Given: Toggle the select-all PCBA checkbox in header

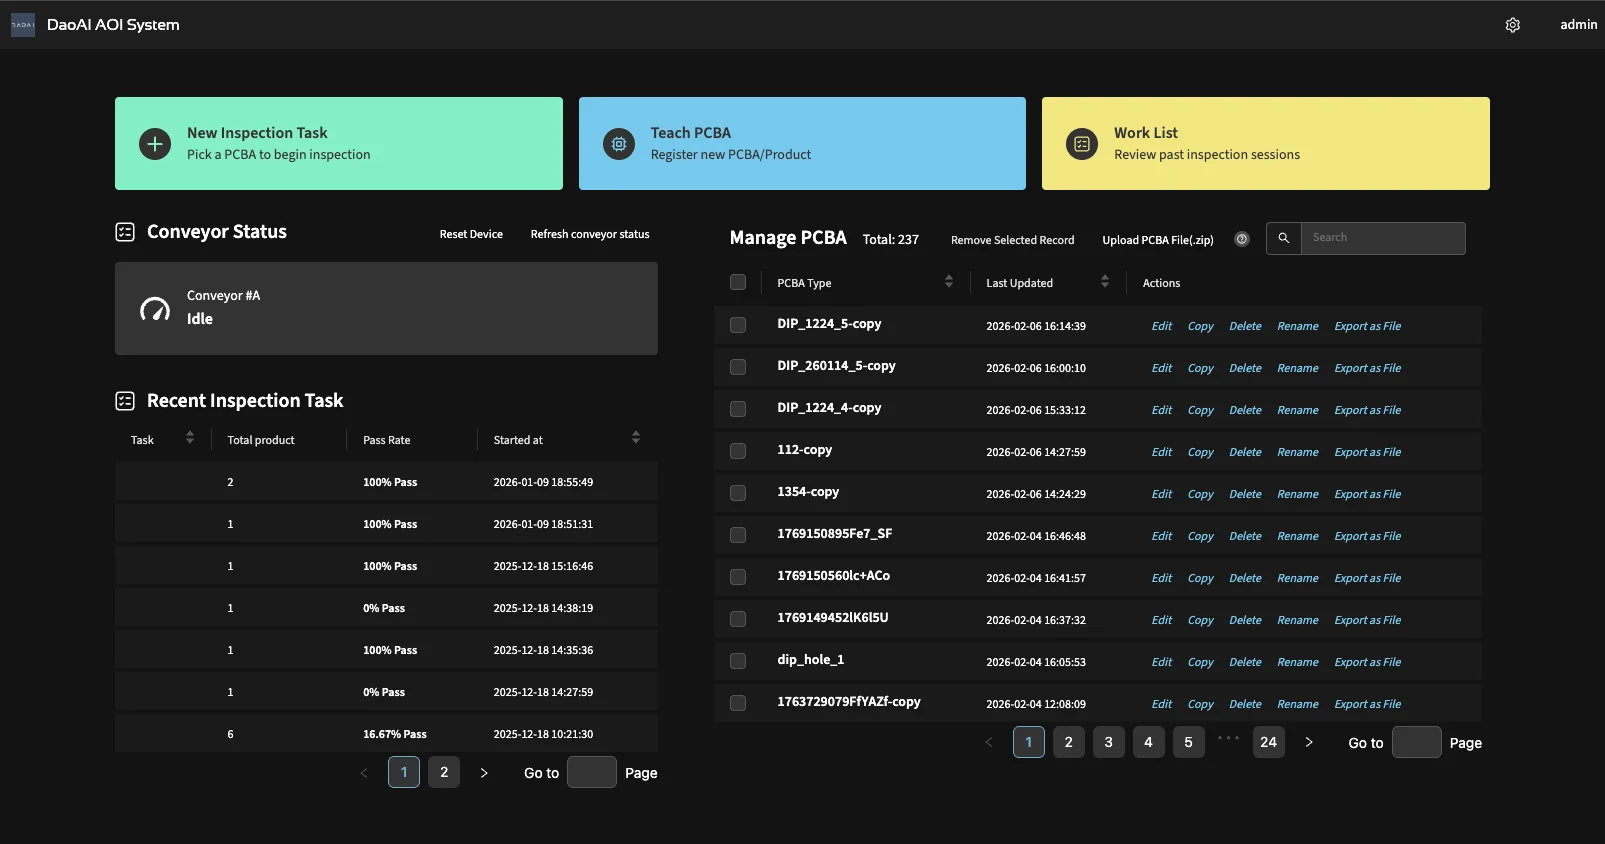Looking at the screenshot, I should point(738,282).
